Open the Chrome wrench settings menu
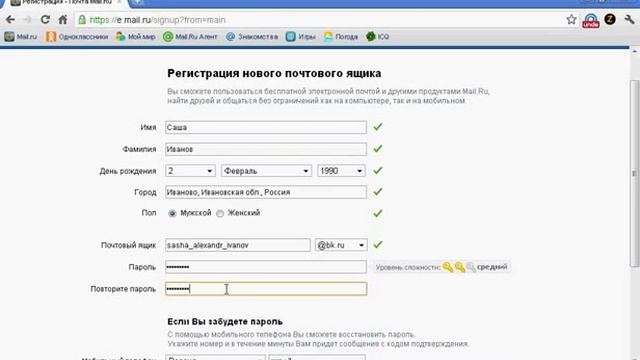Screen dimensions: 640x360 pos(629,19)
